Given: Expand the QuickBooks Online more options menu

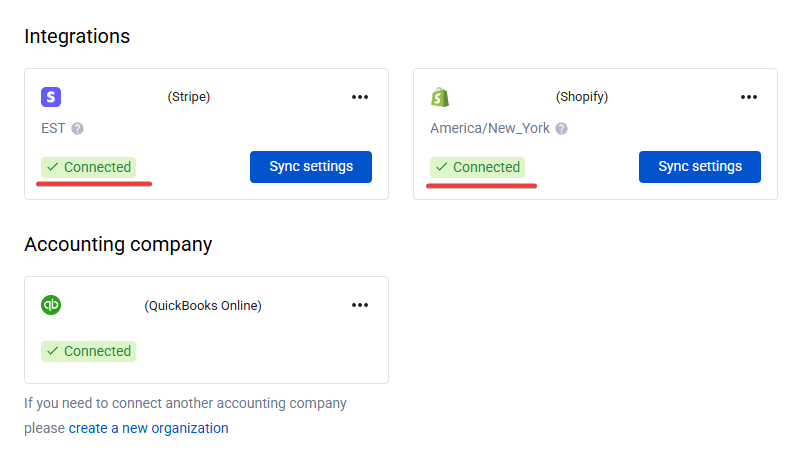Looking at the screenshot, I should pyautogui.click(x=360, y=305).
